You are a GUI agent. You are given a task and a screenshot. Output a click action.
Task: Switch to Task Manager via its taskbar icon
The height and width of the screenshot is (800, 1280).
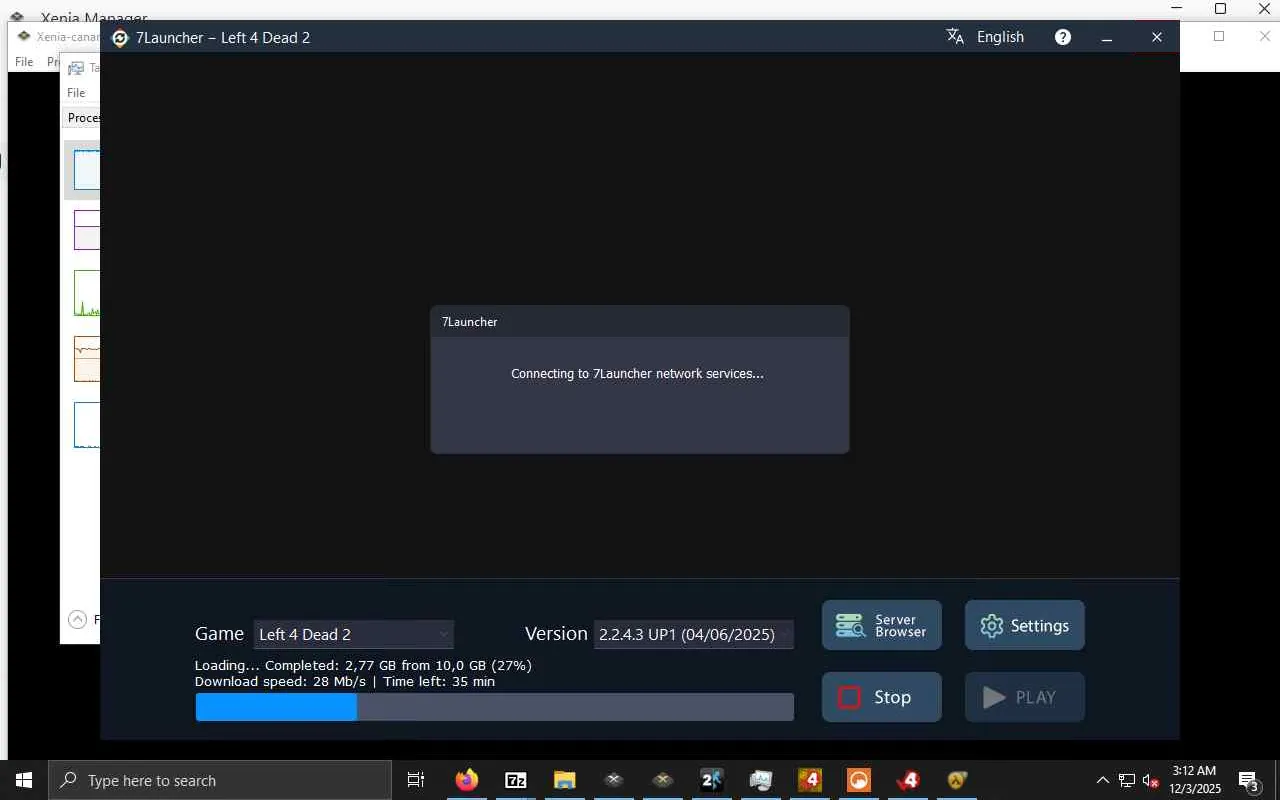(761, 780)
